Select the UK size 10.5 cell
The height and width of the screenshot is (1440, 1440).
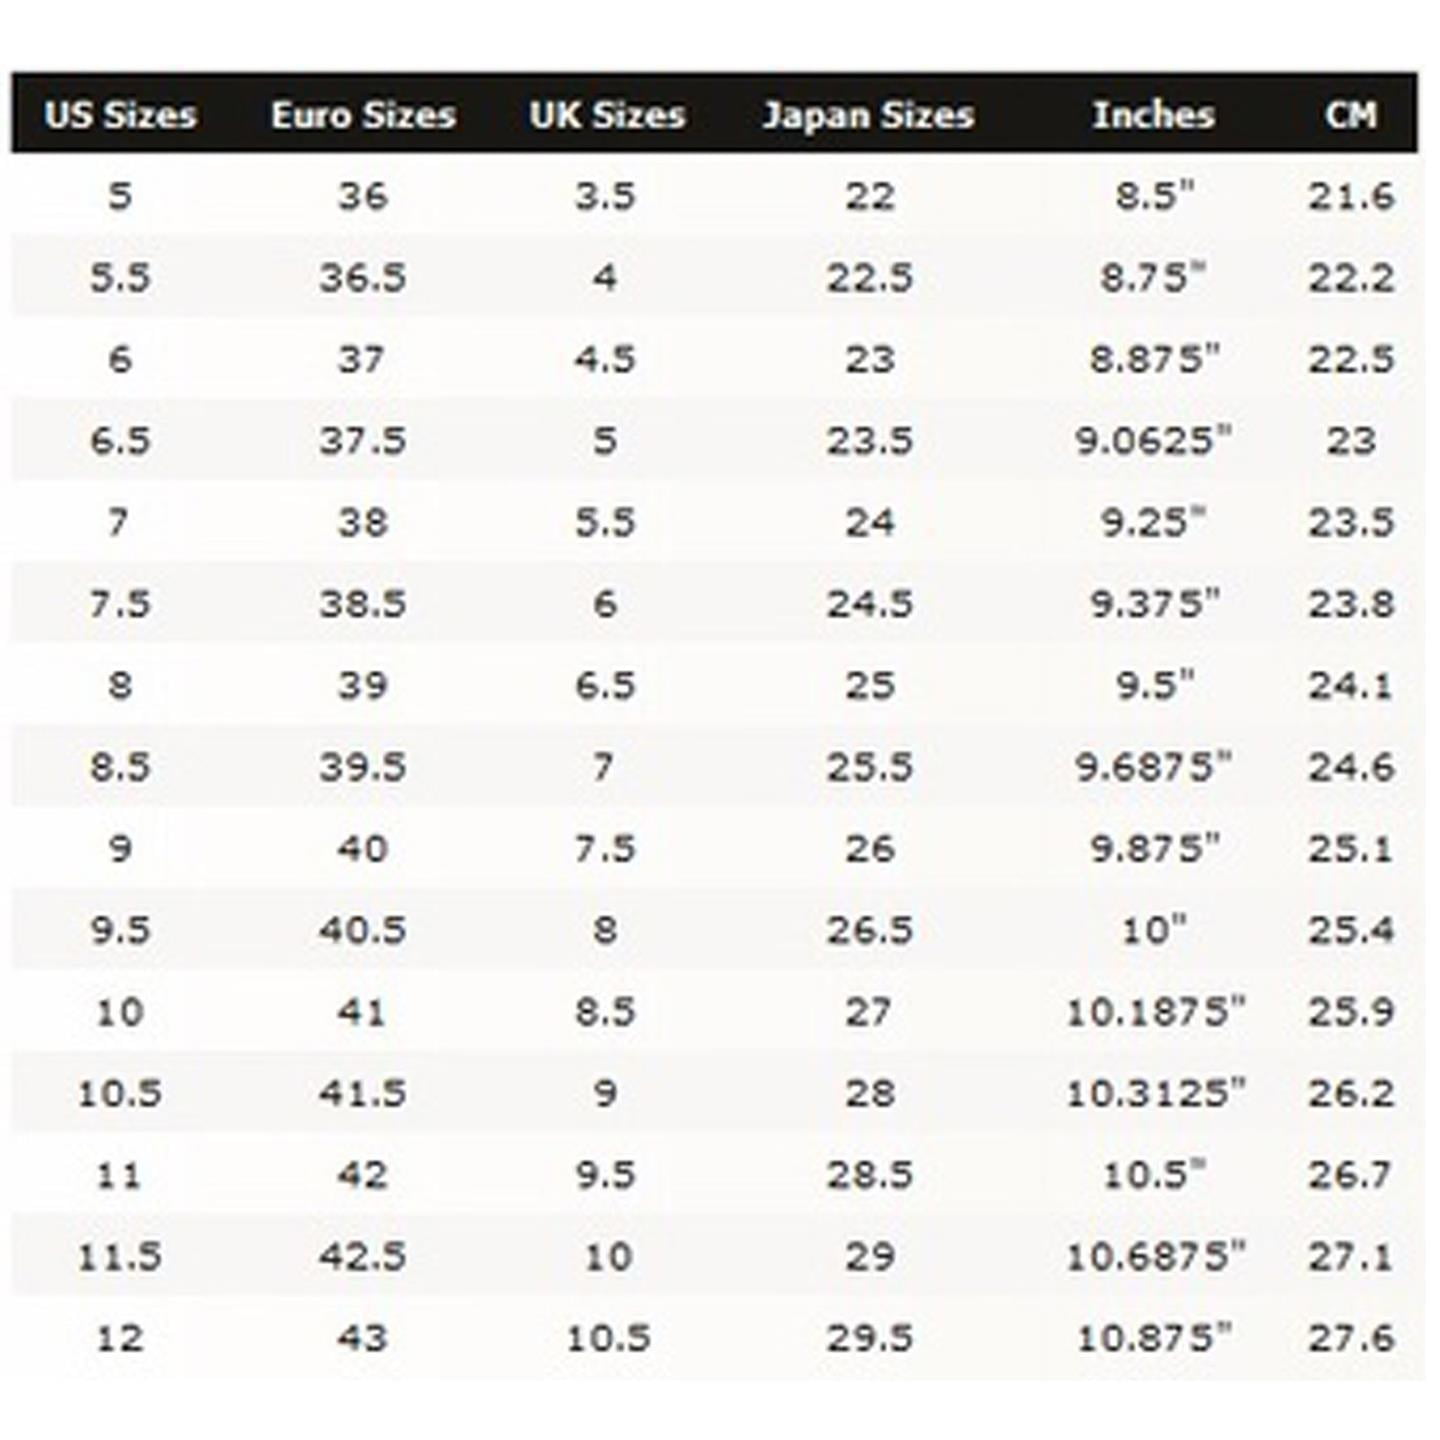tap(608, 1338)
